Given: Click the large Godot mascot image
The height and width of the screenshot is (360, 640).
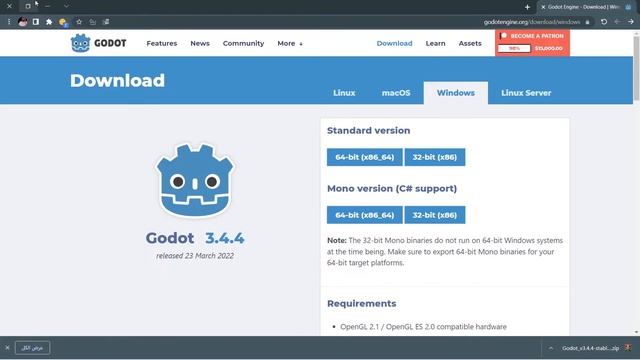Looking at the screenshot, I should pyautogui.click(x=195, y=180).
